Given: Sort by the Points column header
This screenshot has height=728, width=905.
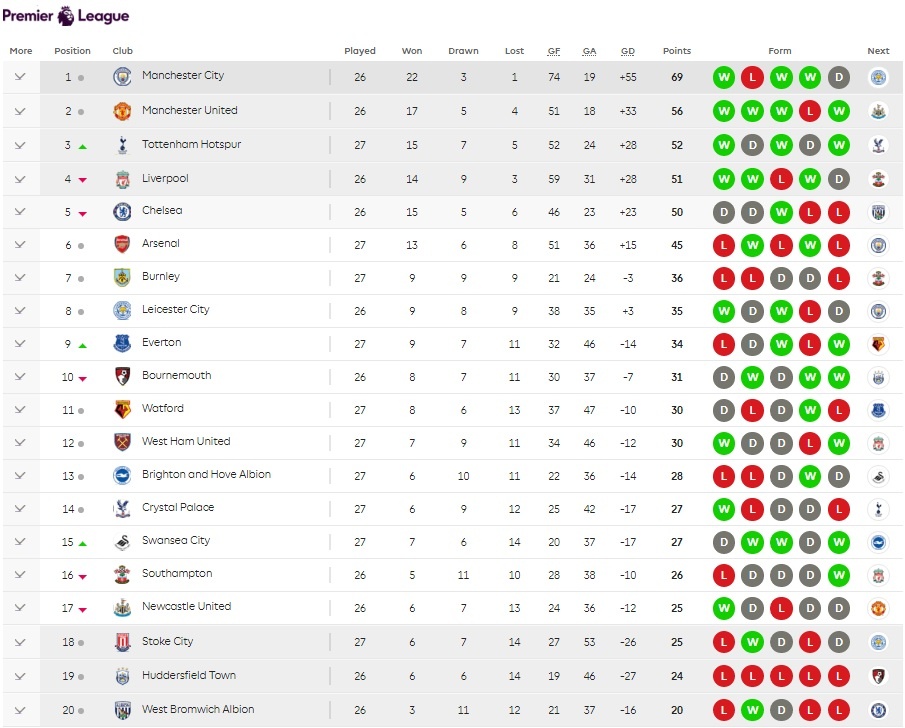Looking at the screenshot, I should (676, 51).
